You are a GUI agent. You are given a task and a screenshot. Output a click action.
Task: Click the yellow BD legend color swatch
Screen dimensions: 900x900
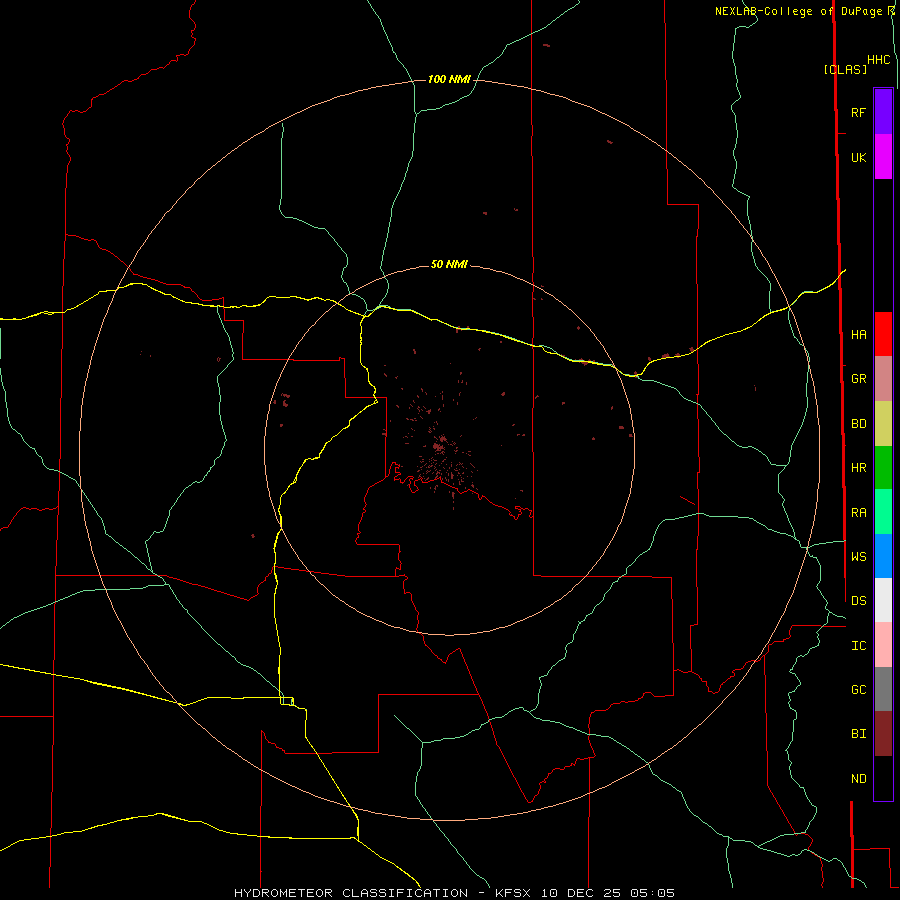coord(883,424)
